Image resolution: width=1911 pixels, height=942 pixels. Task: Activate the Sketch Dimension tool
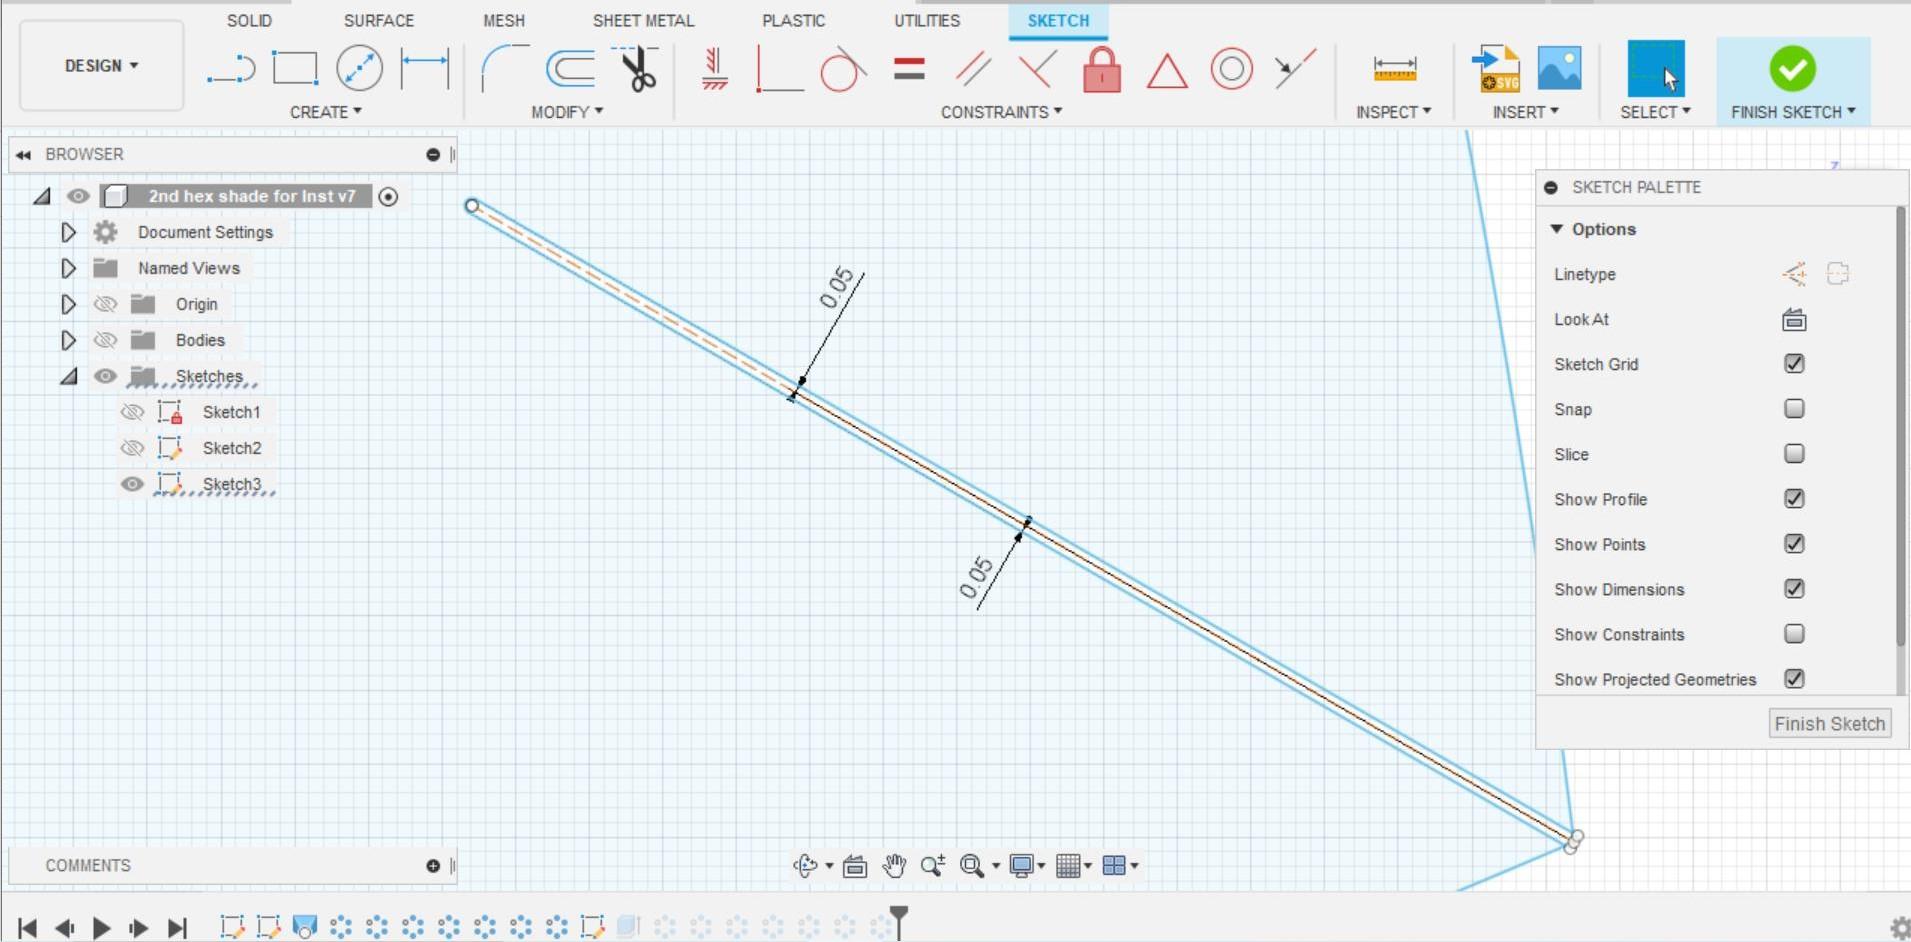pos(425,68)
